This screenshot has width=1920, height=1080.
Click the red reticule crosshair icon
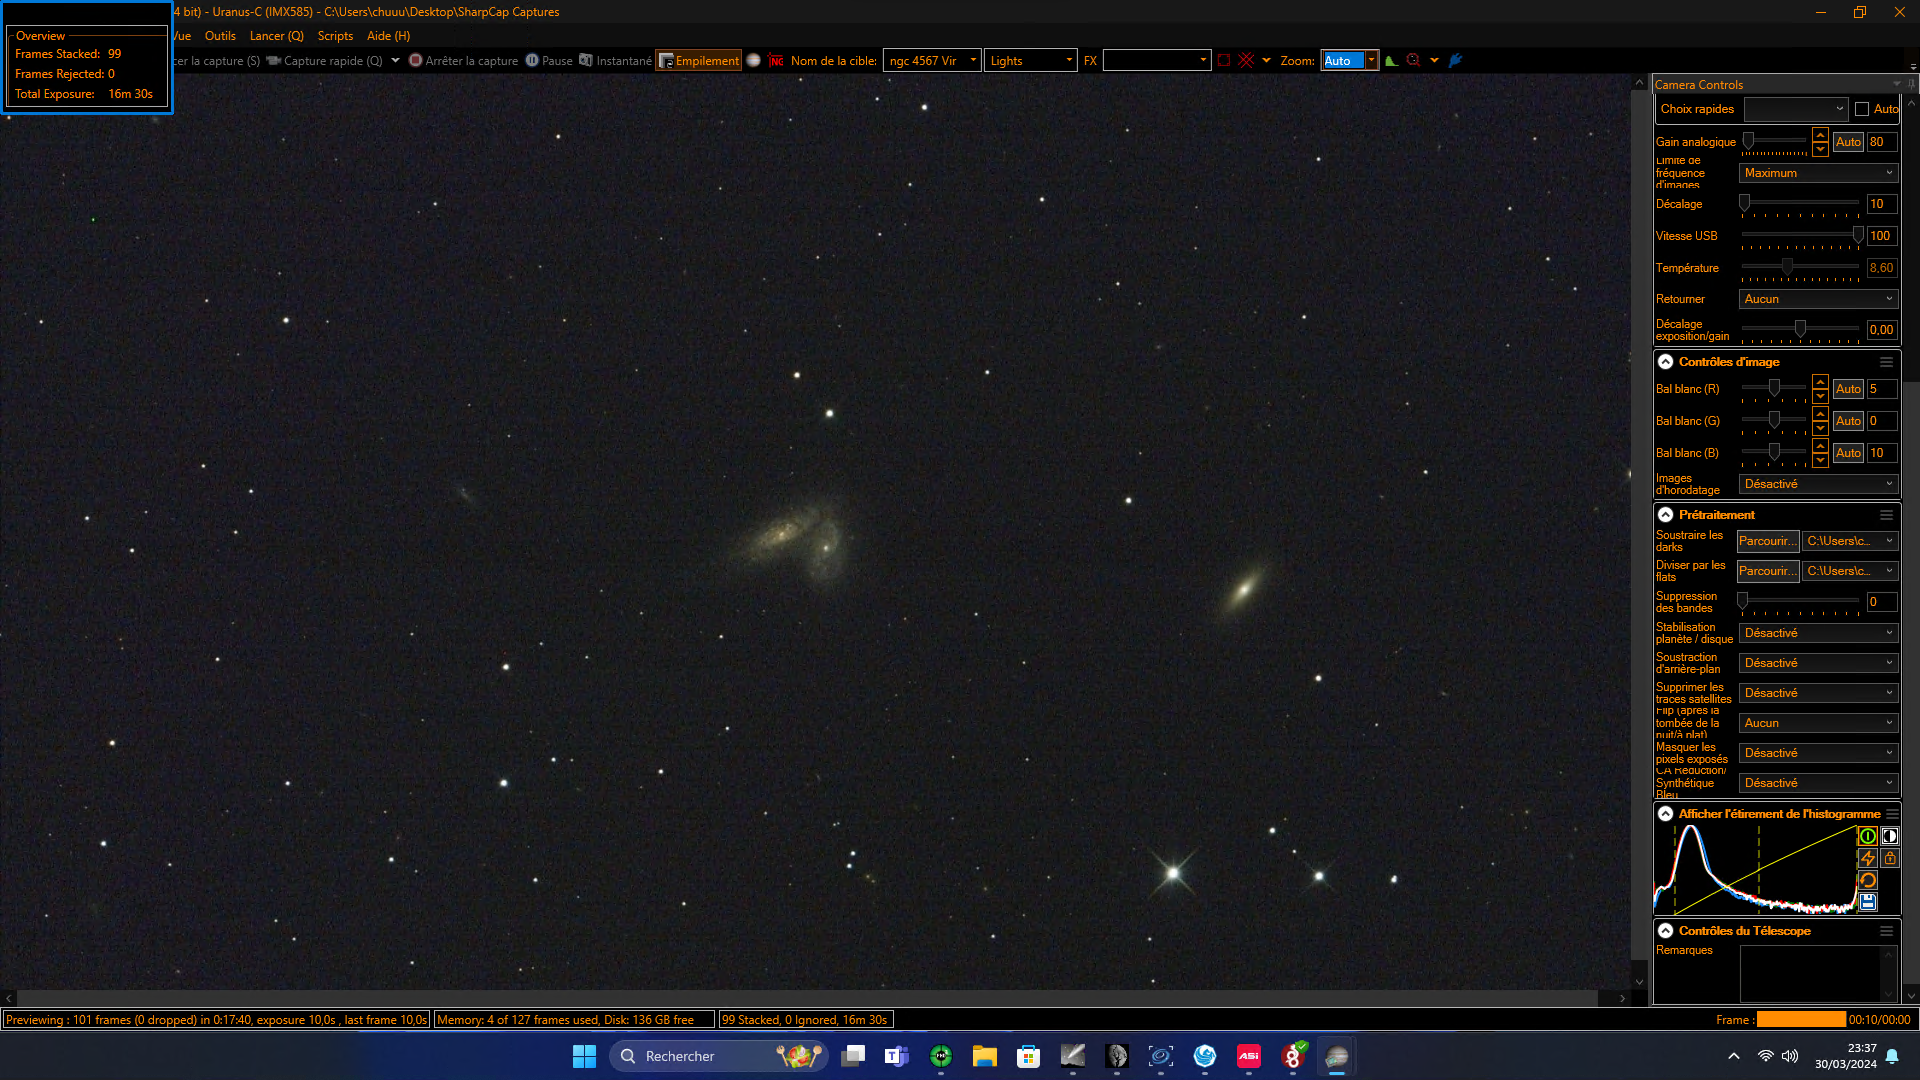[1246, 61]
